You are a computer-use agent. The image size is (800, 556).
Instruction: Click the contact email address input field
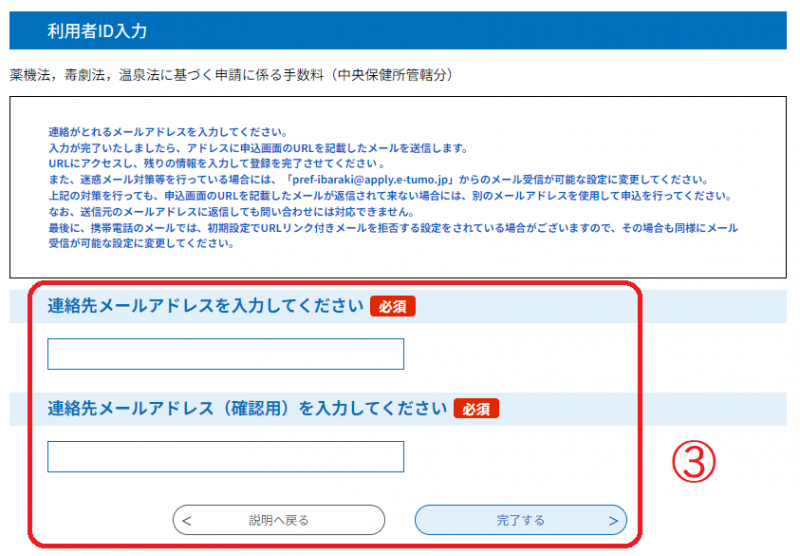[x=225, y=354]
